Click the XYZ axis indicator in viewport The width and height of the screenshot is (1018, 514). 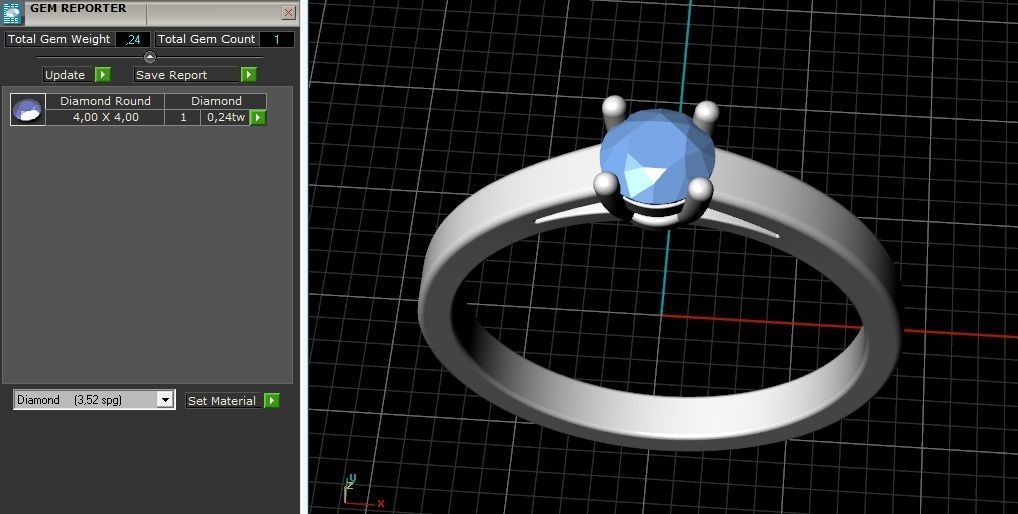pyautogui.click(x=362, y=491)
